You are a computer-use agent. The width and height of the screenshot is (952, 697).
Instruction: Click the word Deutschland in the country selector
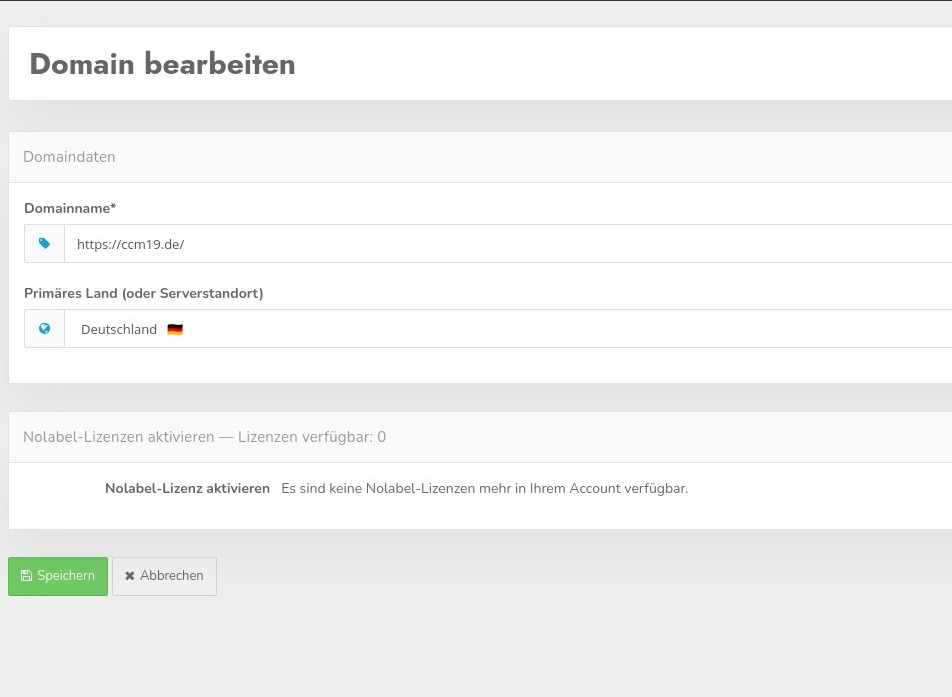[119, 330]
